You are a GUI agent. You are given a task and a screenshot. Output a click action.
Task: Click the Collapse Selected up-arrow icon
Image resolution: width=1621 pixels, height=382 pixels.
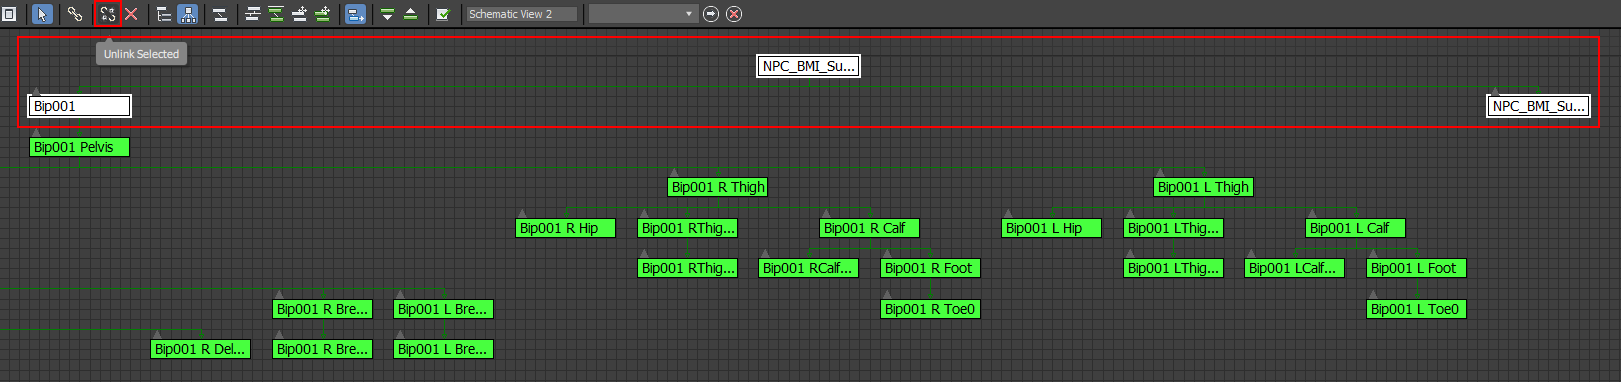pyautogui.click(x=410, y=14)
